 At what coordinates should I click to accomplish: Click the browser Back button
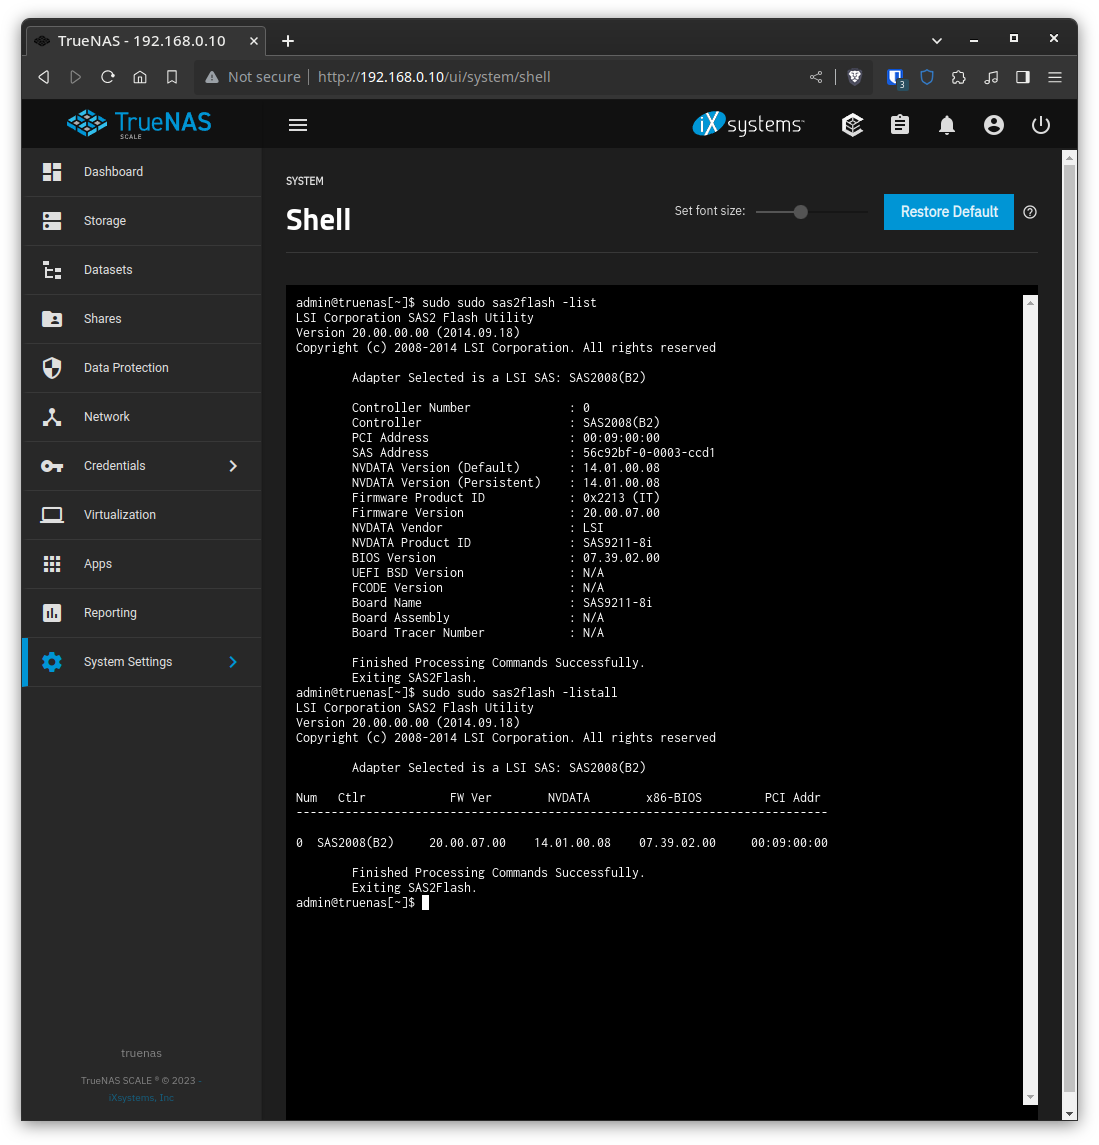44,77
